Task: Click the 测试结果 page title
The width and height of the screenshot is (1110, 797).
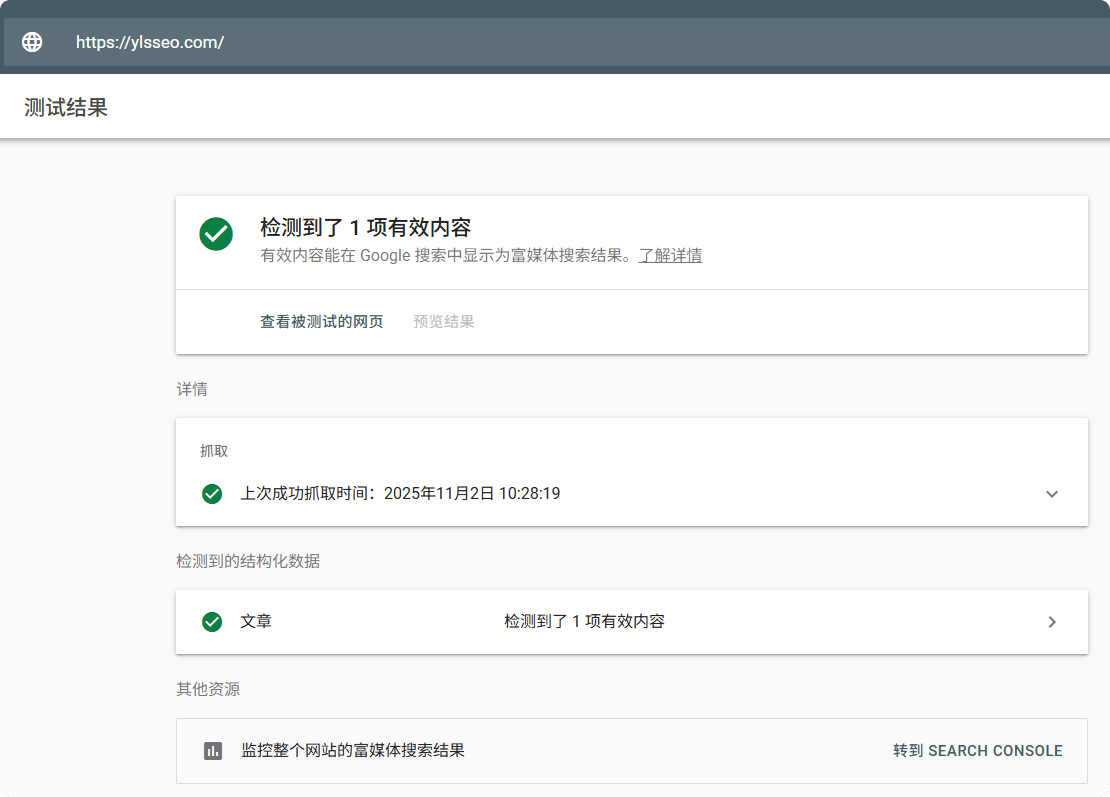Action: [65, 106]
